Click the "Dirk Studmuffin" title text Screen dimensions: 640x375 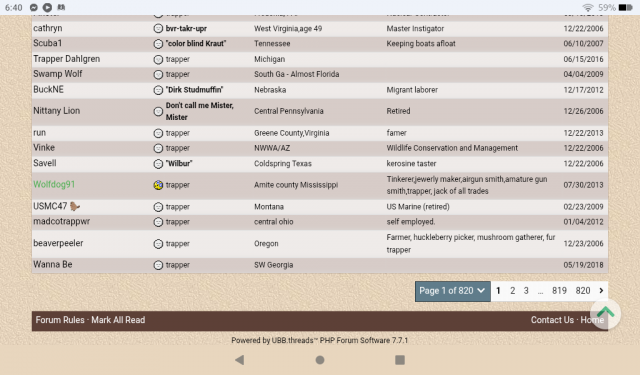pyautogui.click(x=194, y=90)
